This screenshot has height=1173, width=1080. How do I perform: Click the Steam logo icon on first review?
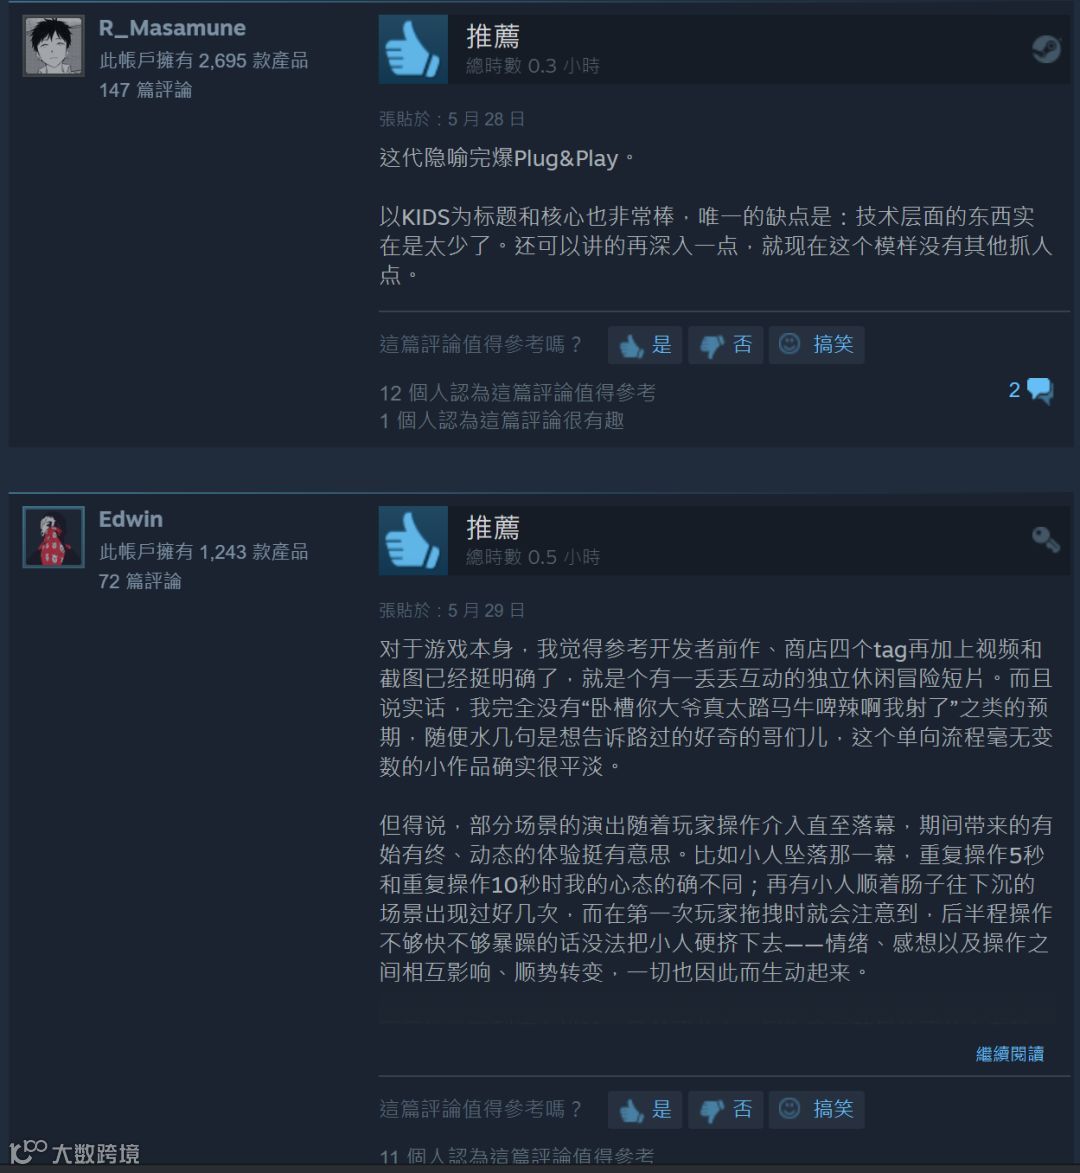click(1046, 49)
